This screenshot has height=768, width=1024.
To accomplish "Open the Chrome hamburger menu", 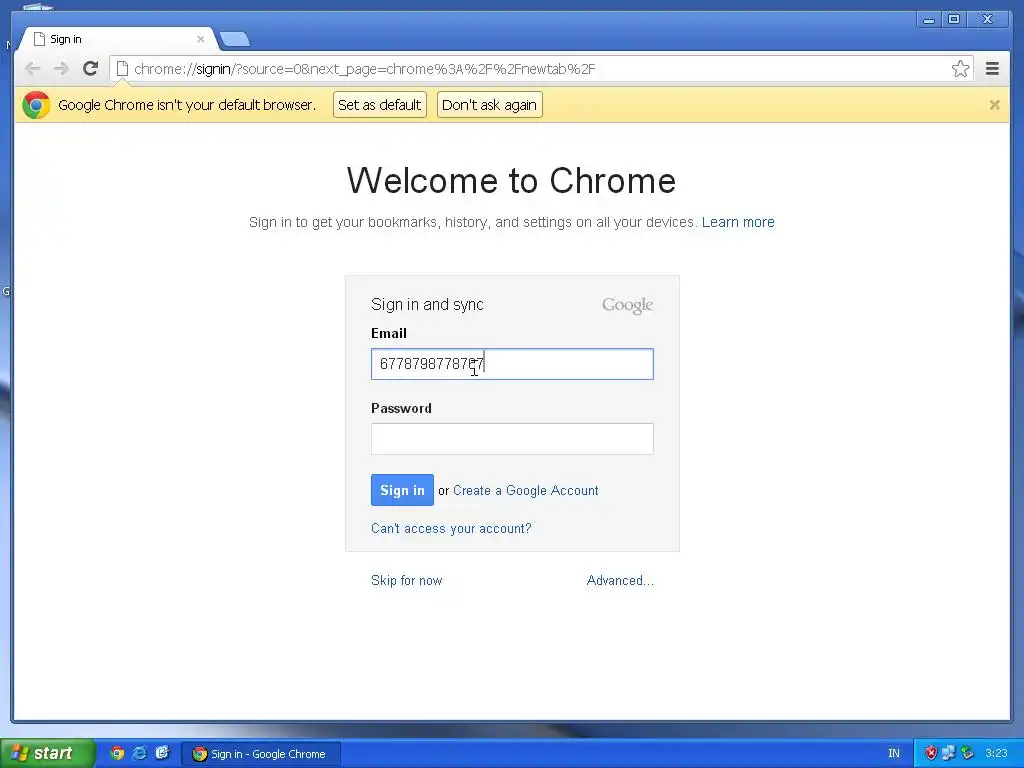I will pos(992,69).
